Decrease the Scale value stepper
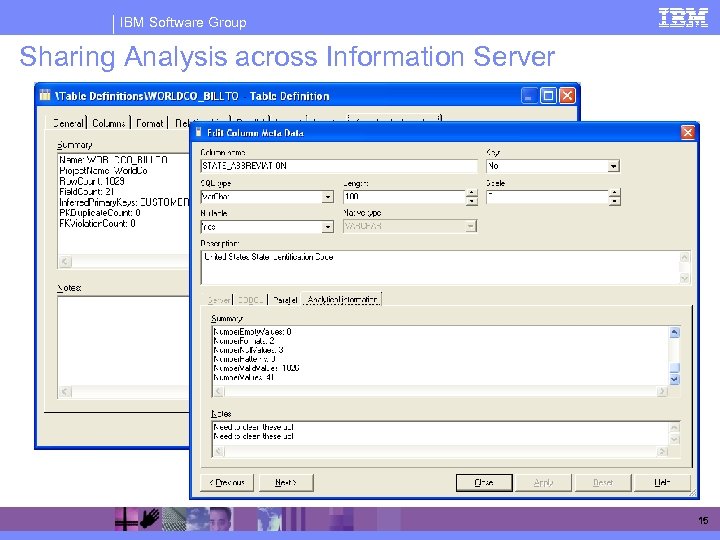The height and width of the screenshot is (540, 720). tap(615, 201)
